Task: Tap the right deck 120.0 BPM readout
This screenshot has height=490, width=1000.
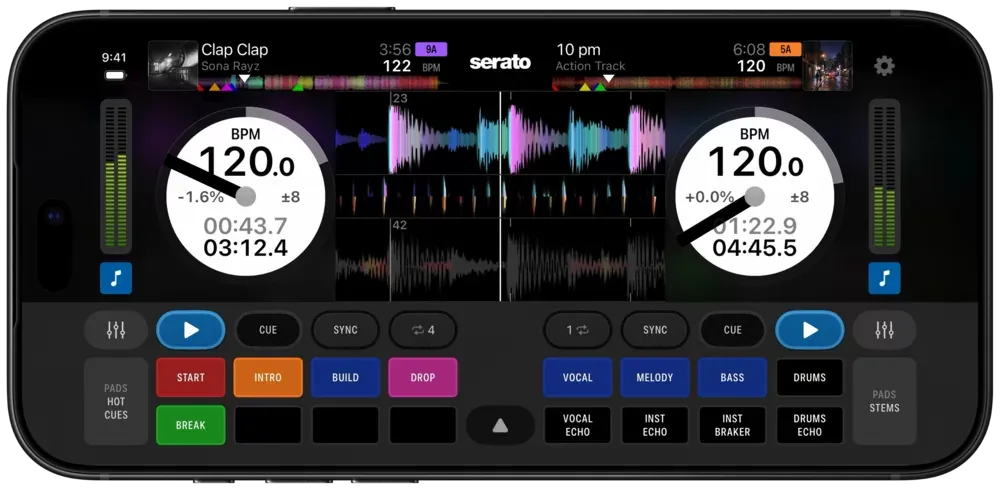Action: [x=755, y=161]
